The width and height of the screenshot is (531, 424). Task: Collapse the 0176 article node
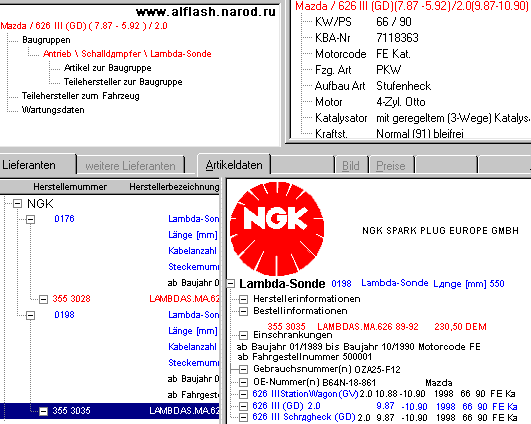[30, 219]
